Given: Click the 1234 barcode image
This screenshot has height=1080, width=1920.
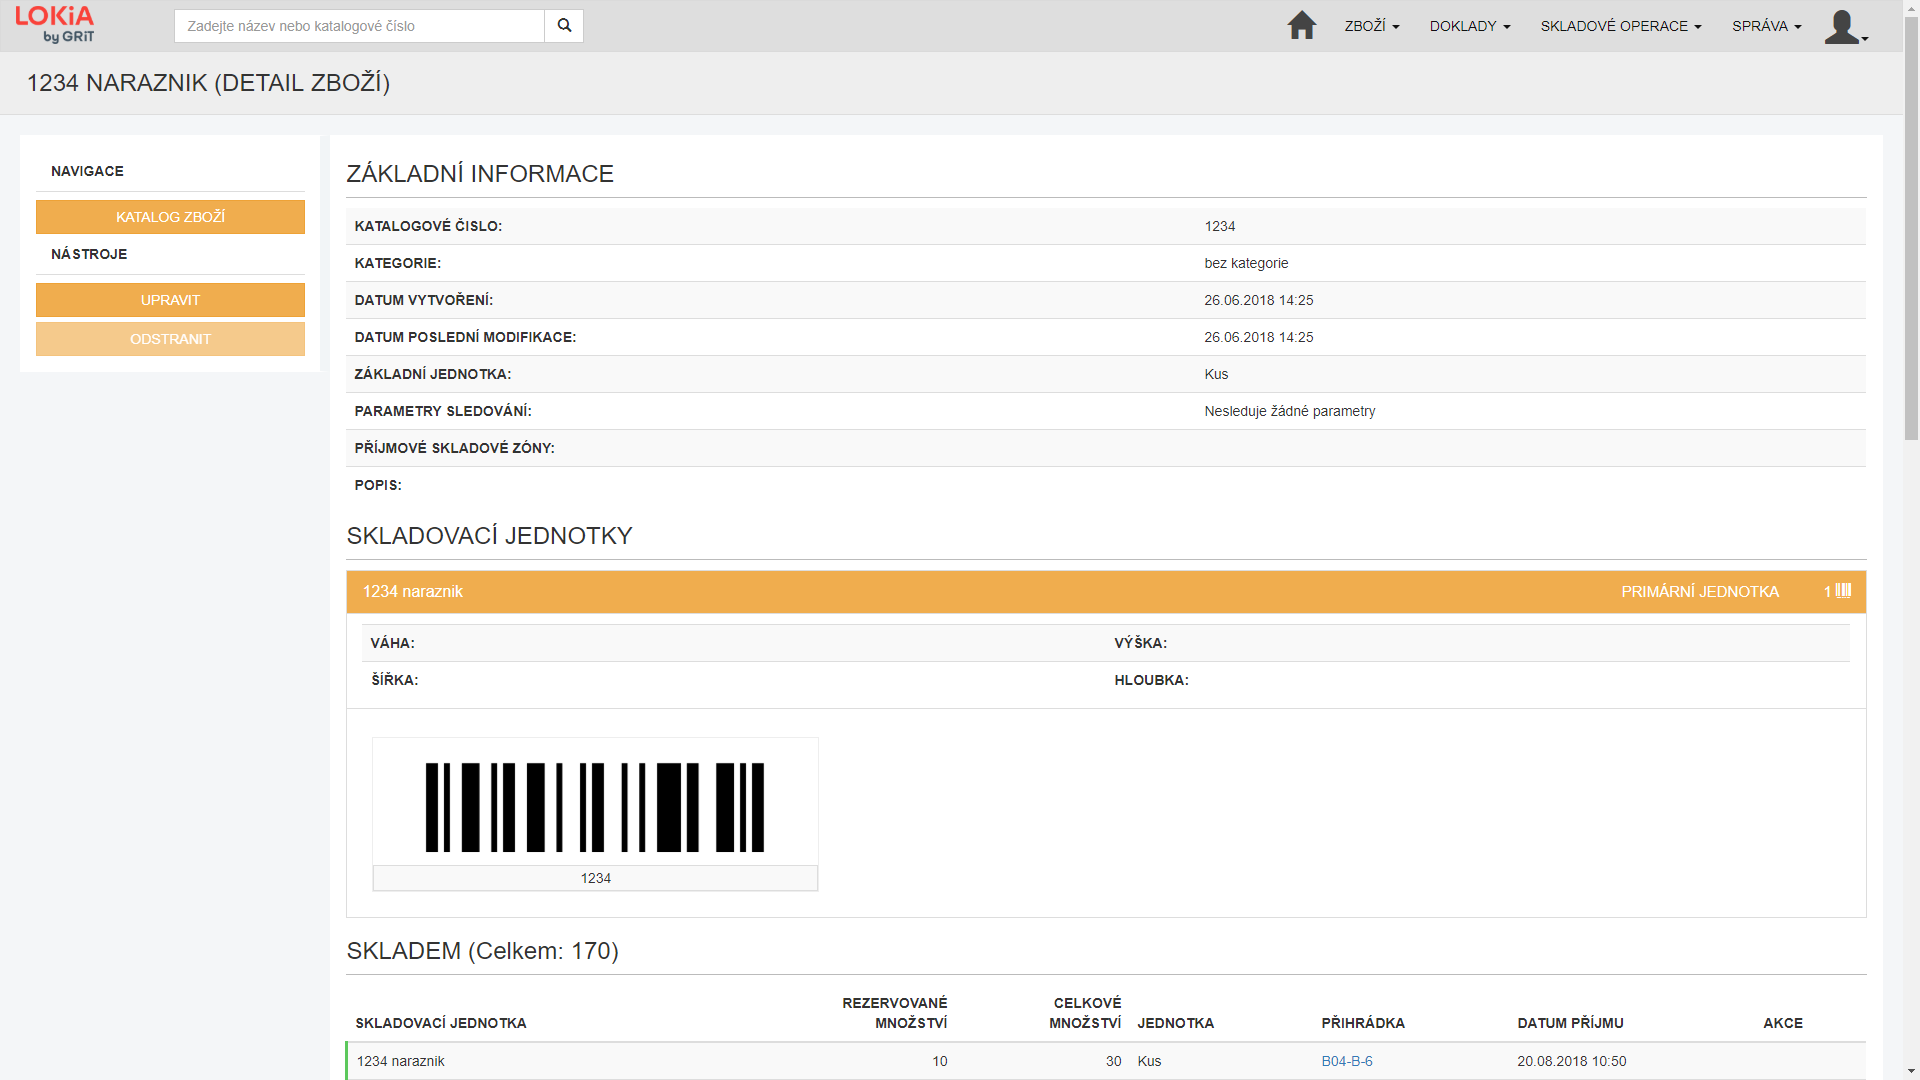Looking at the screenshot, I should coord(595,807).
